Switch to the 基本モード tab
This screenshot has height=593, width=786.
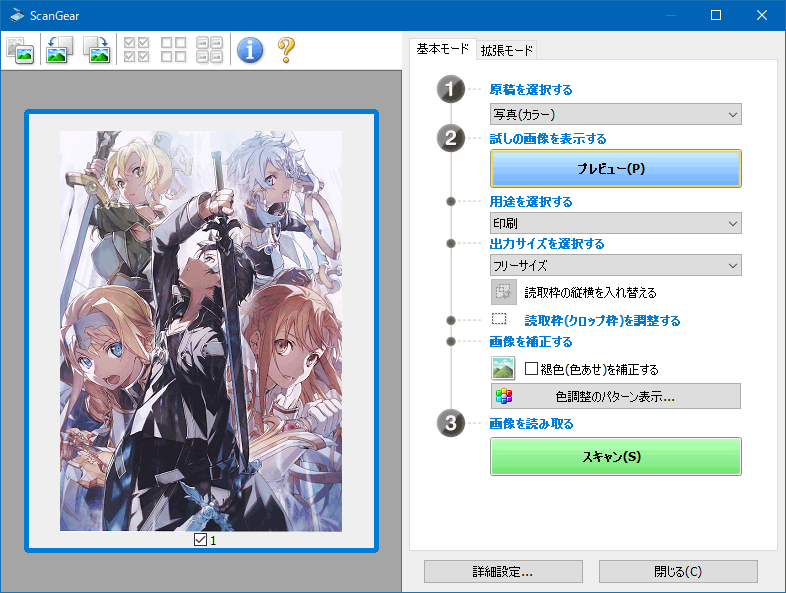pos(442,49)
